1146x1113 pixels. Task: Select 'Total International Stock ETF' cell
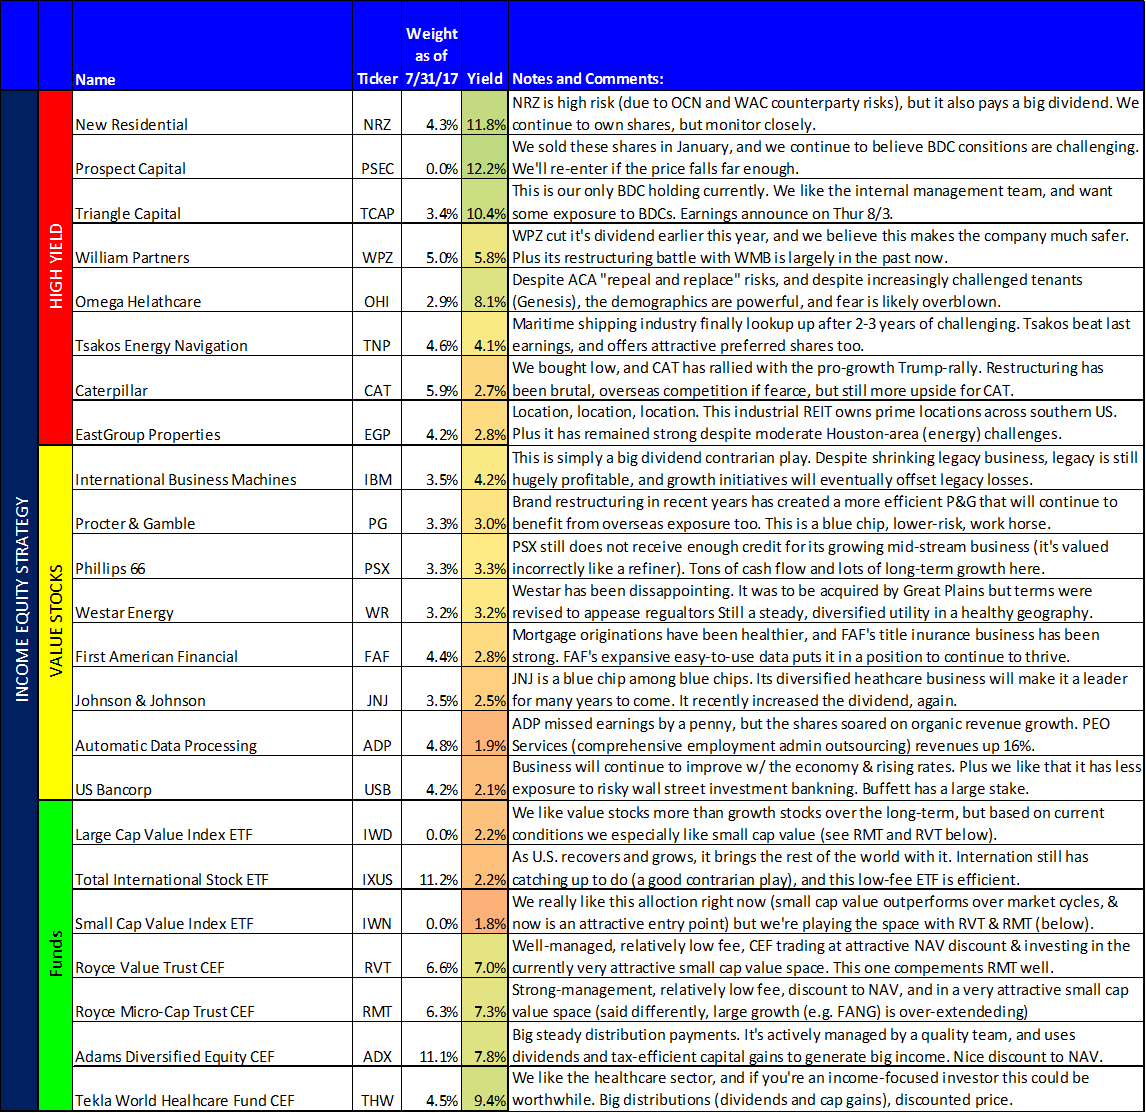(x=212, y=867)
